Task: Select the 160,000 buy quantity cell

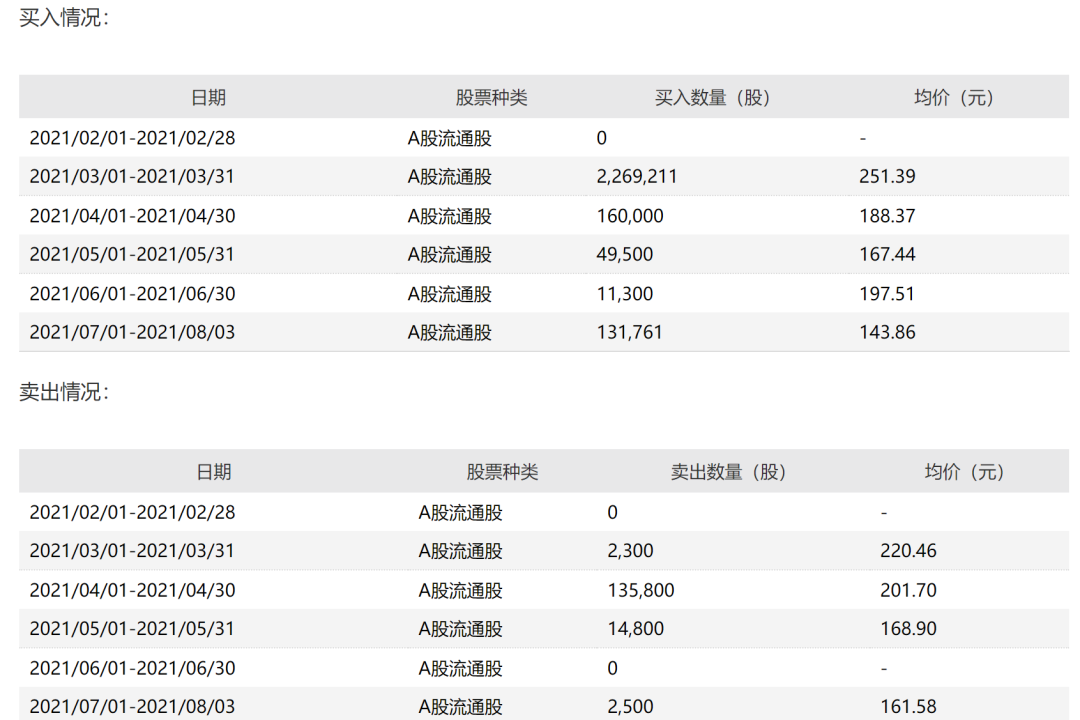Action: [x=630, y=216]
